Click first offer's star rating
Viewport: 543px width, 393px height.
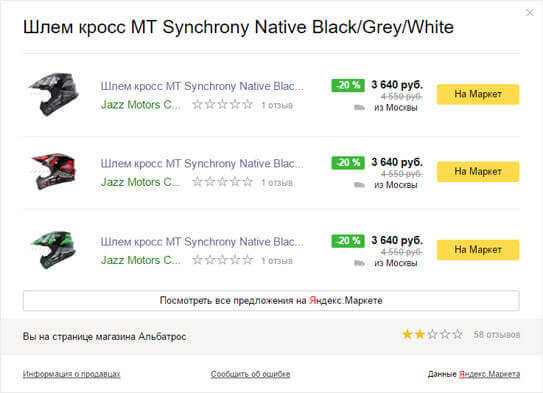click(x=223, y=104)
